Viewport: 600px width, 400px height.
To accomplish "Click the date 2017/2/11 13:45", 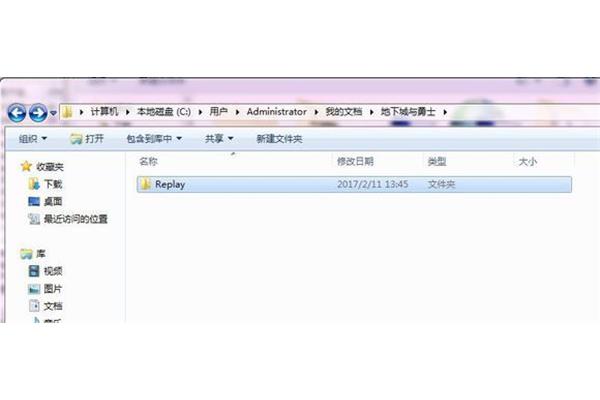I will [x=372, y=184].
